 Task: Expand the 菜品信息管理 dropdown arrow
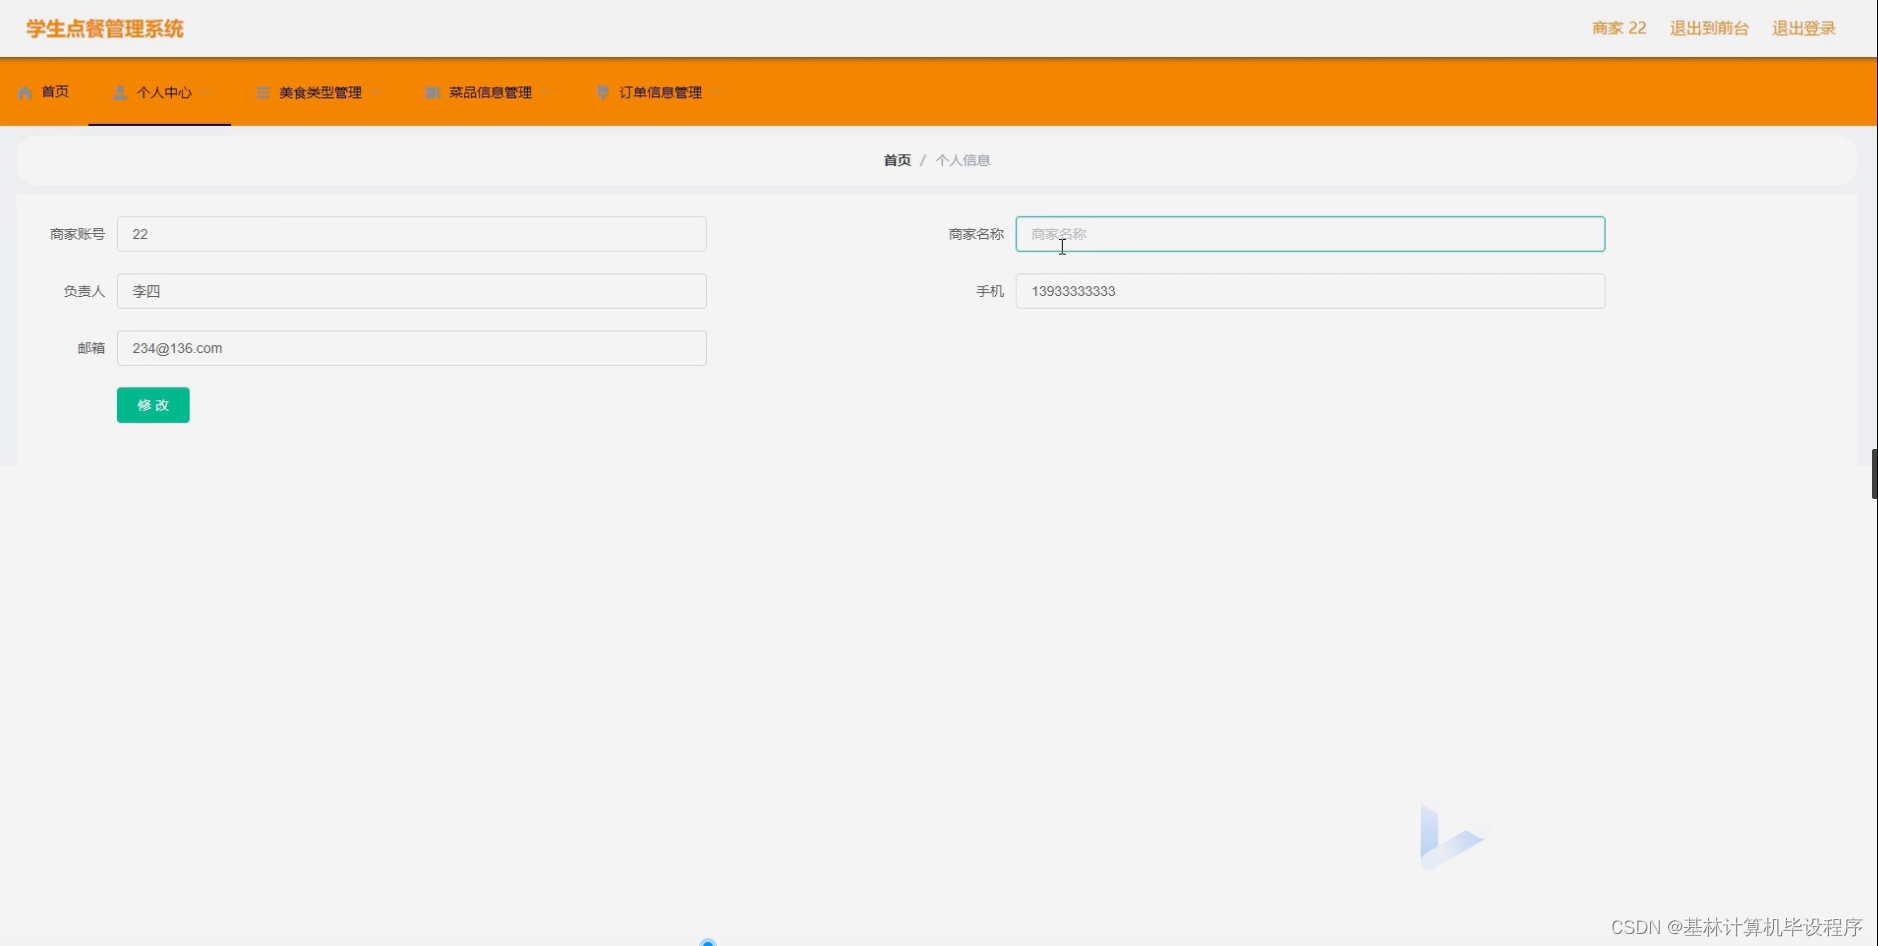(545, 92)
